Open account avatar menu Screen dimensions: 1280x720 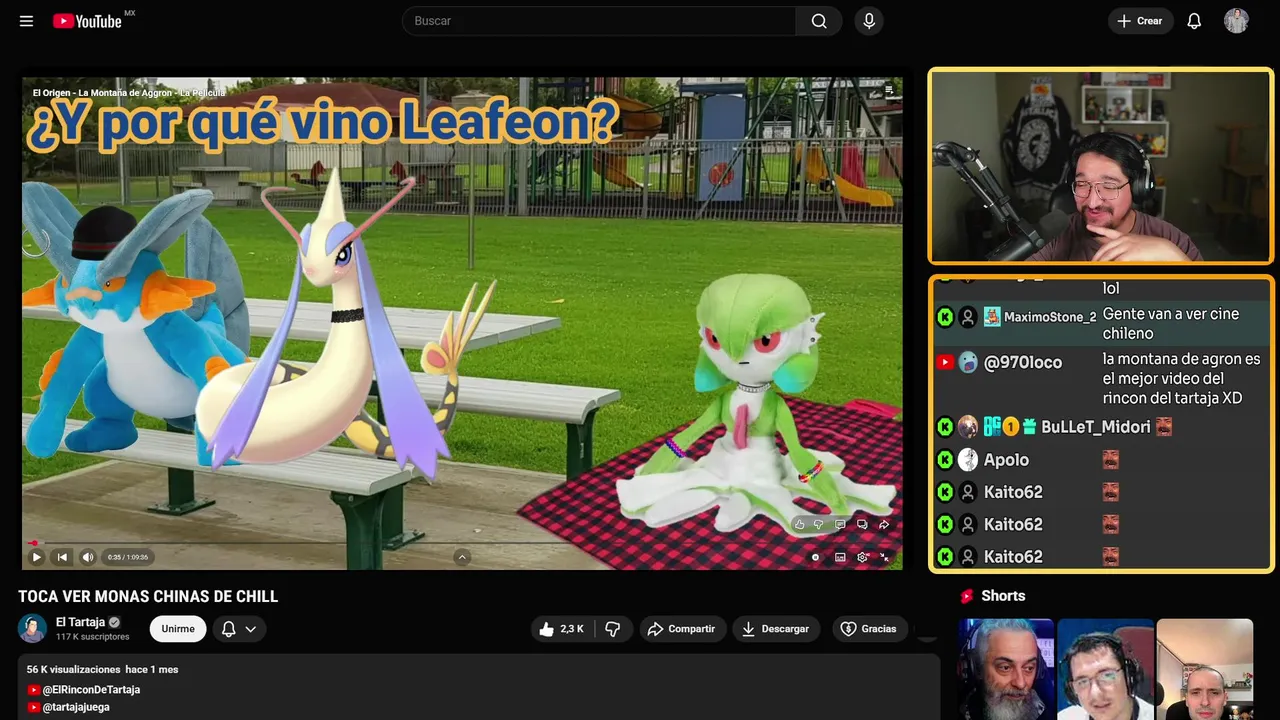pyautogui.click(x=1236, y=21)
